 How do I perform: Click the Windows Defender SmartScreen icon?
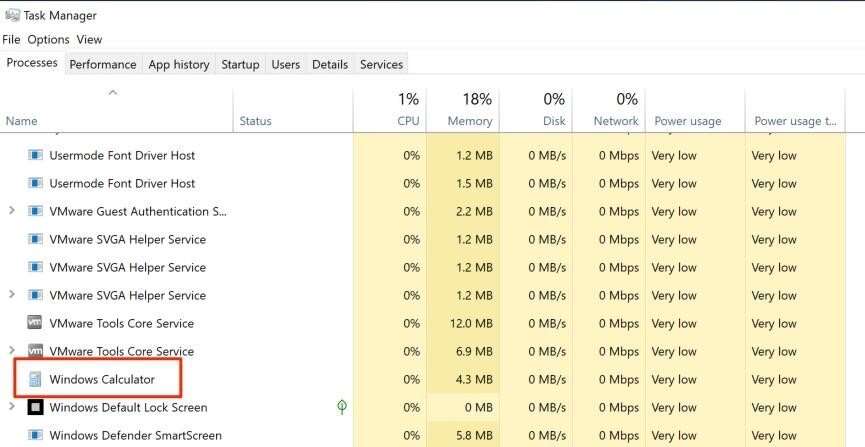tap(36, 435)
